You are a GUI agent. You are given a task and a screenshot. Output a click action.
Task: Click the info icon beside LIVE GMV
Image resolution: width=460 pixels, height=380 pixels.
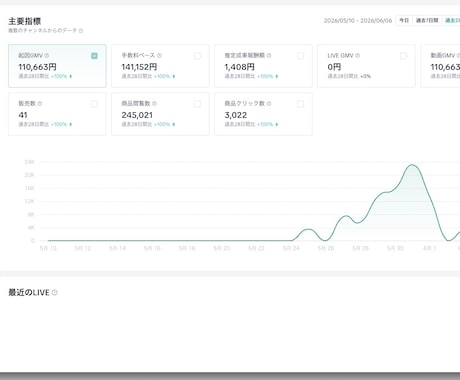(358, 55)
